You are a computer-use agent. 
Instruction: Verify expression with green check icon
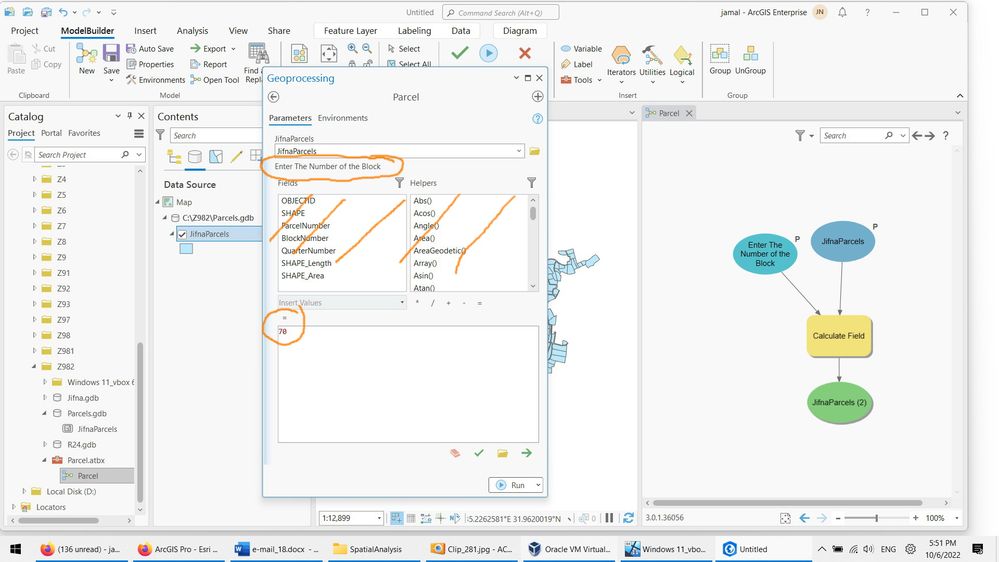(479, 453)
